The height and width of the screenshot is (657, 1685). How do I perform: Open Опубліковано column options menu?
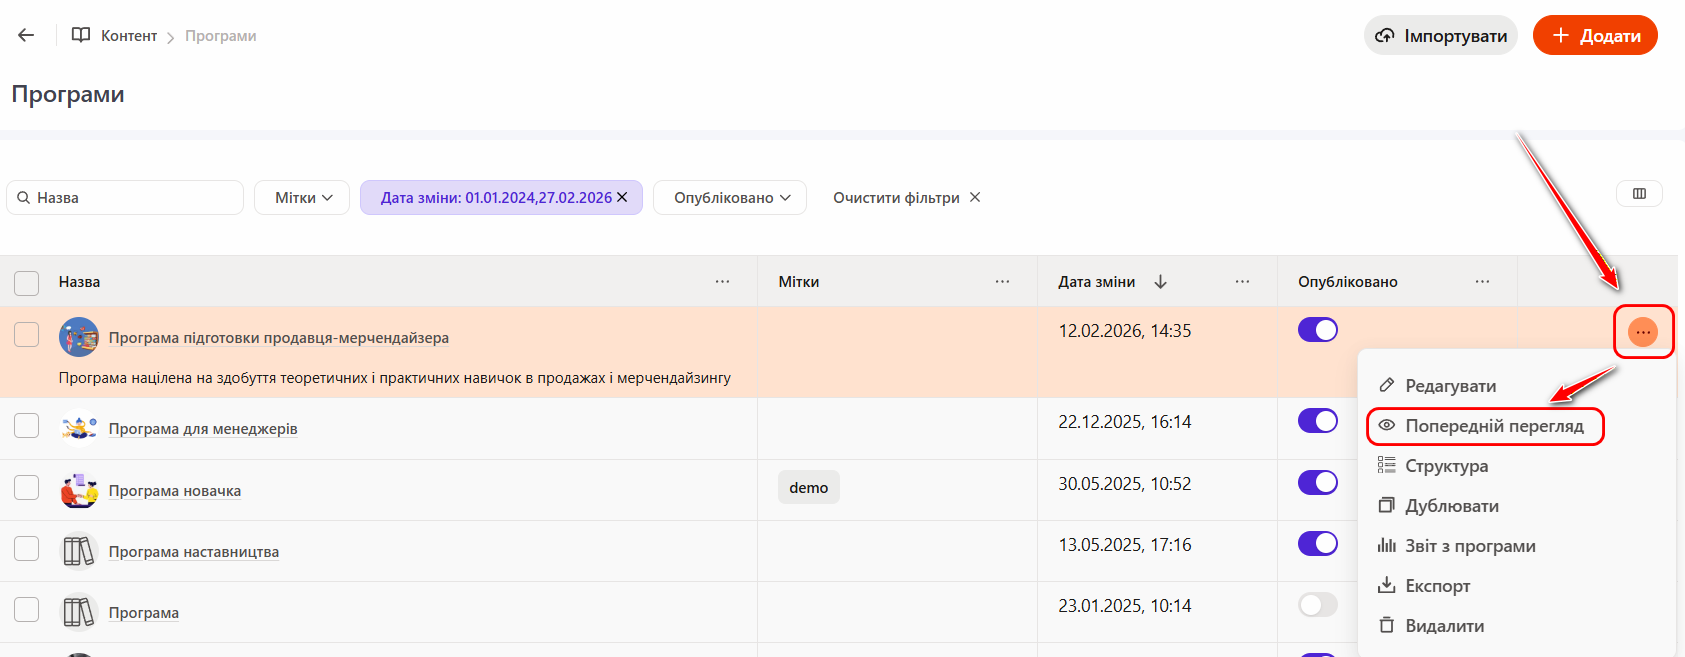tap(1482, 282)
